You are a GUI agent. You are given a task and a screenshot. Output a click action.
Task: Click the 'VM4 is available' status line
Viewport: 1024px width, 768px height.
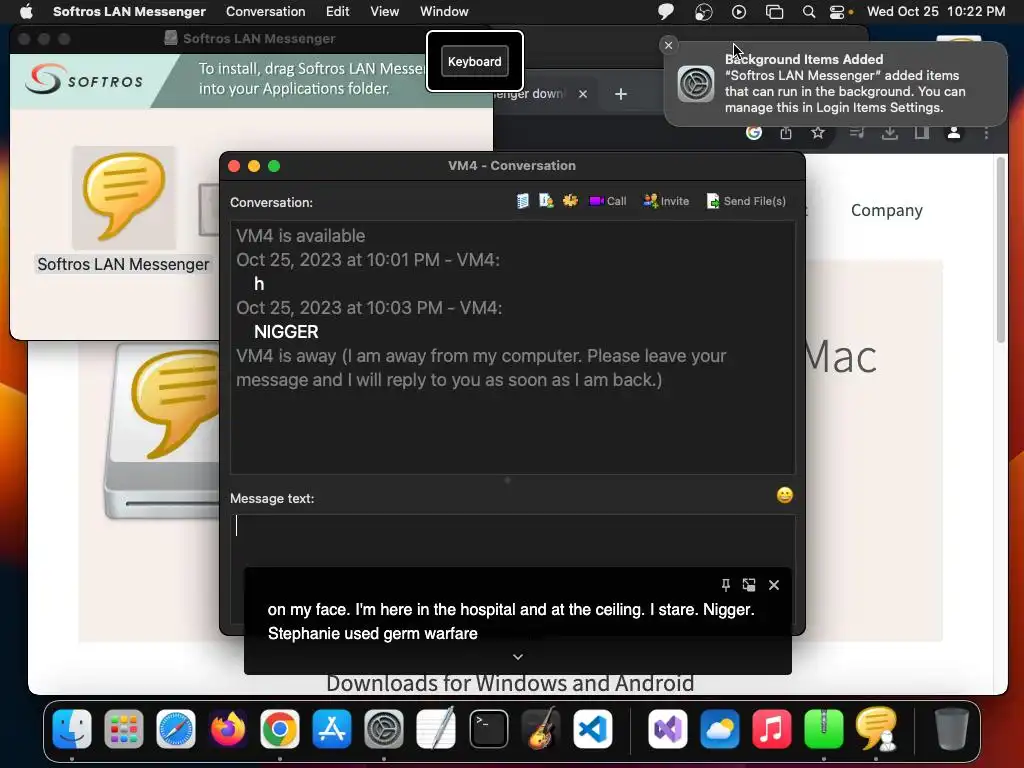300,236
